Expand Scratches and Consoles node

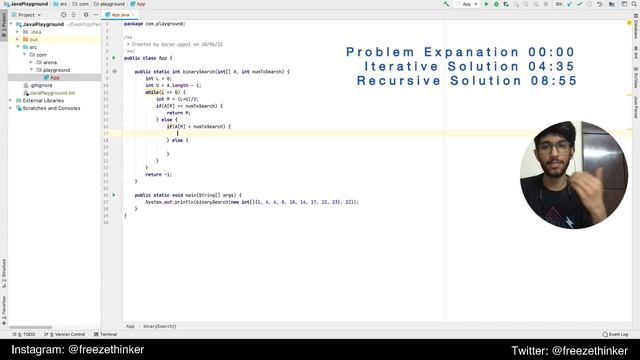[11, 108]
